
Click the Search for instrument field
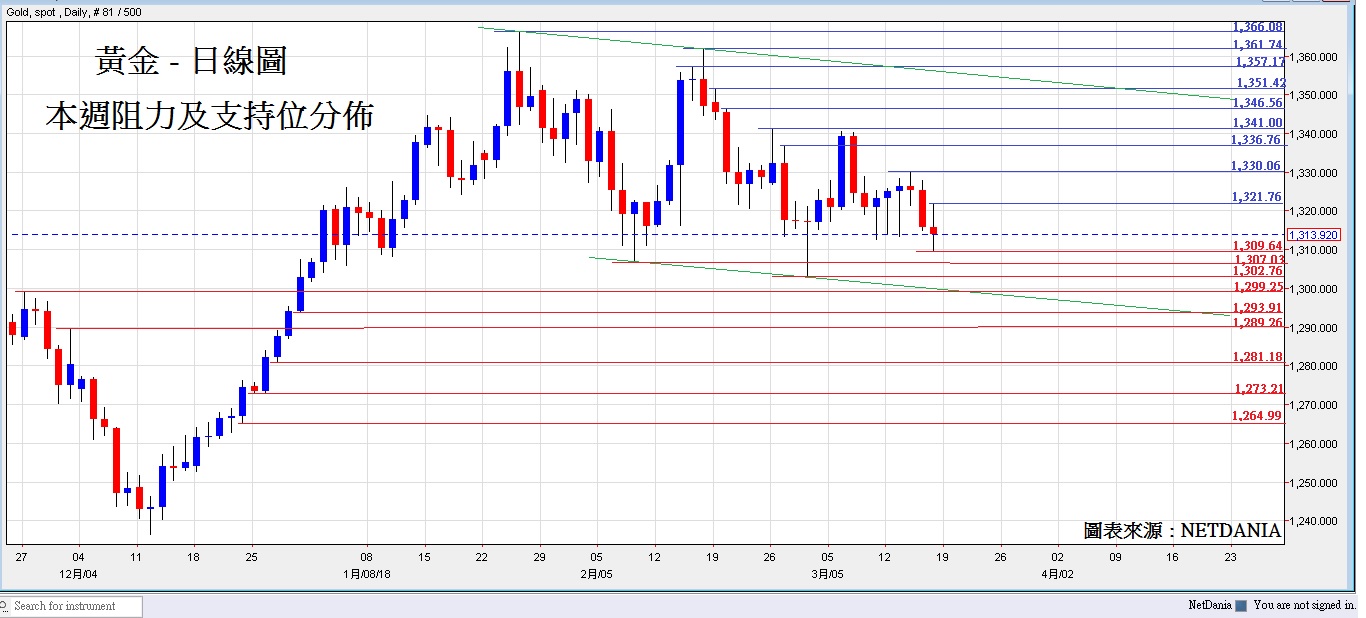pos(76,606)
